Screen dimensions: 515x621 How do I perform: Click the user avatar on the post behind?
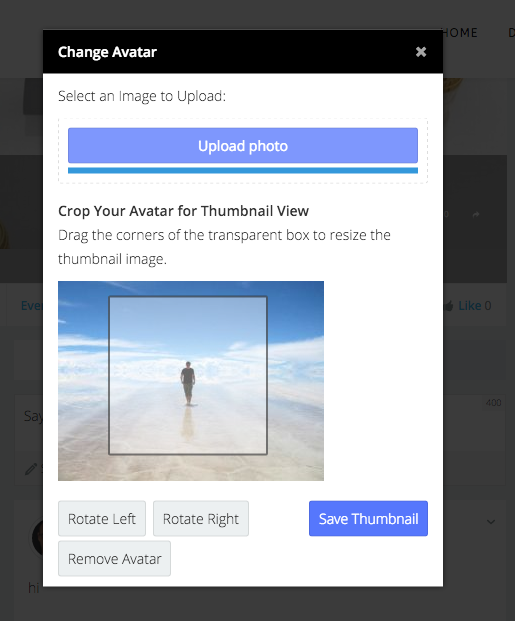(37, 537)
